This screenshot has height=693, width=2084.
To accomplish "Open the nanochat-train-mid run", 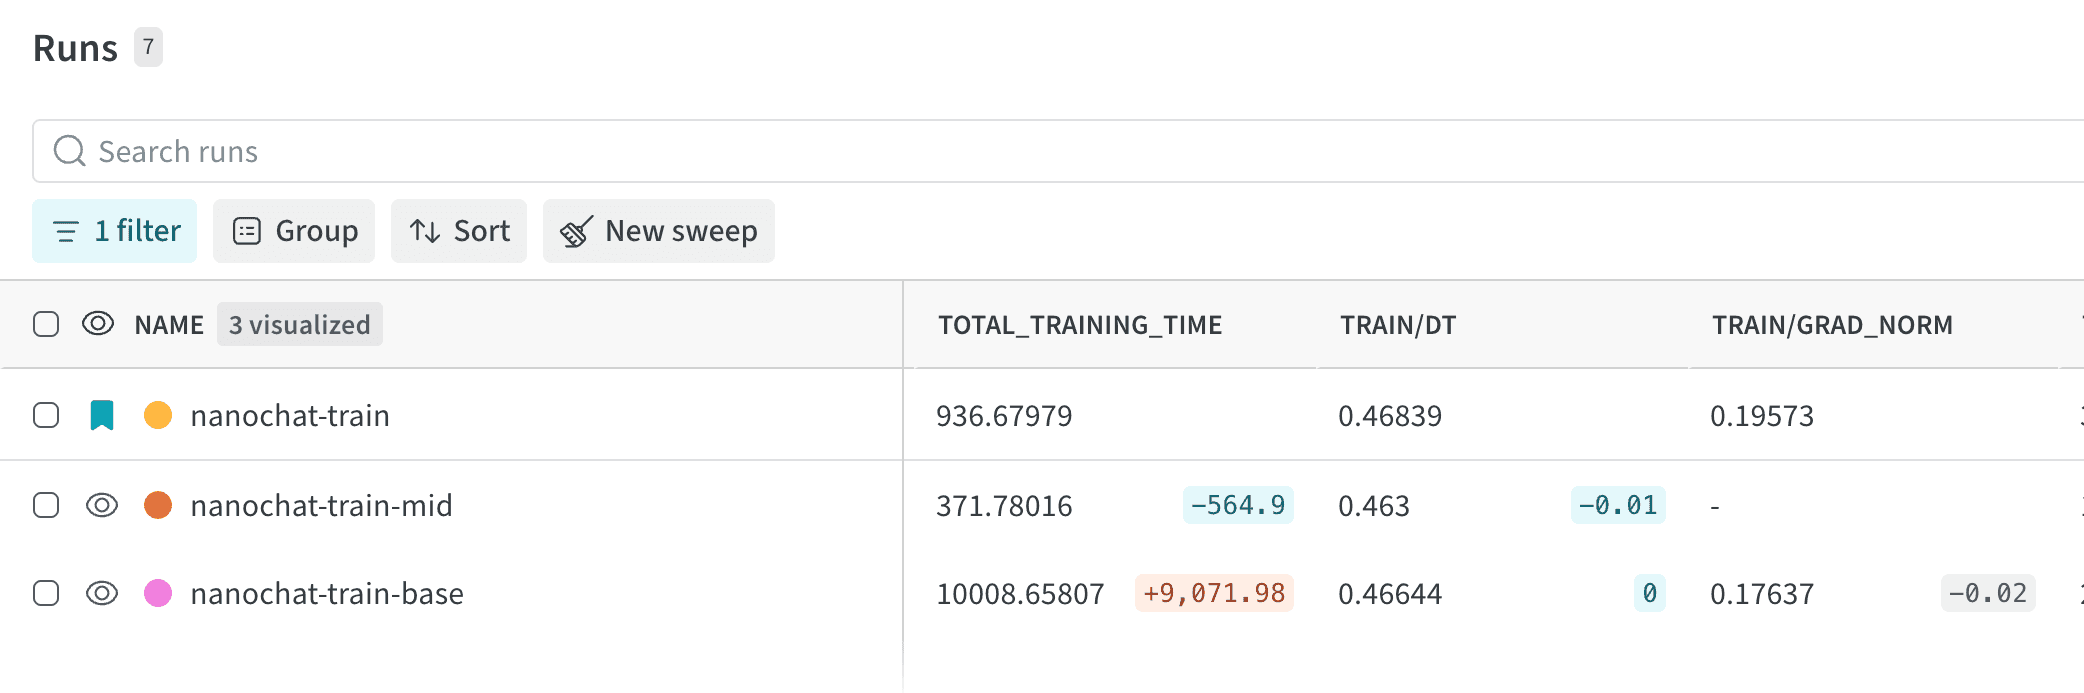I will (321, 505).
